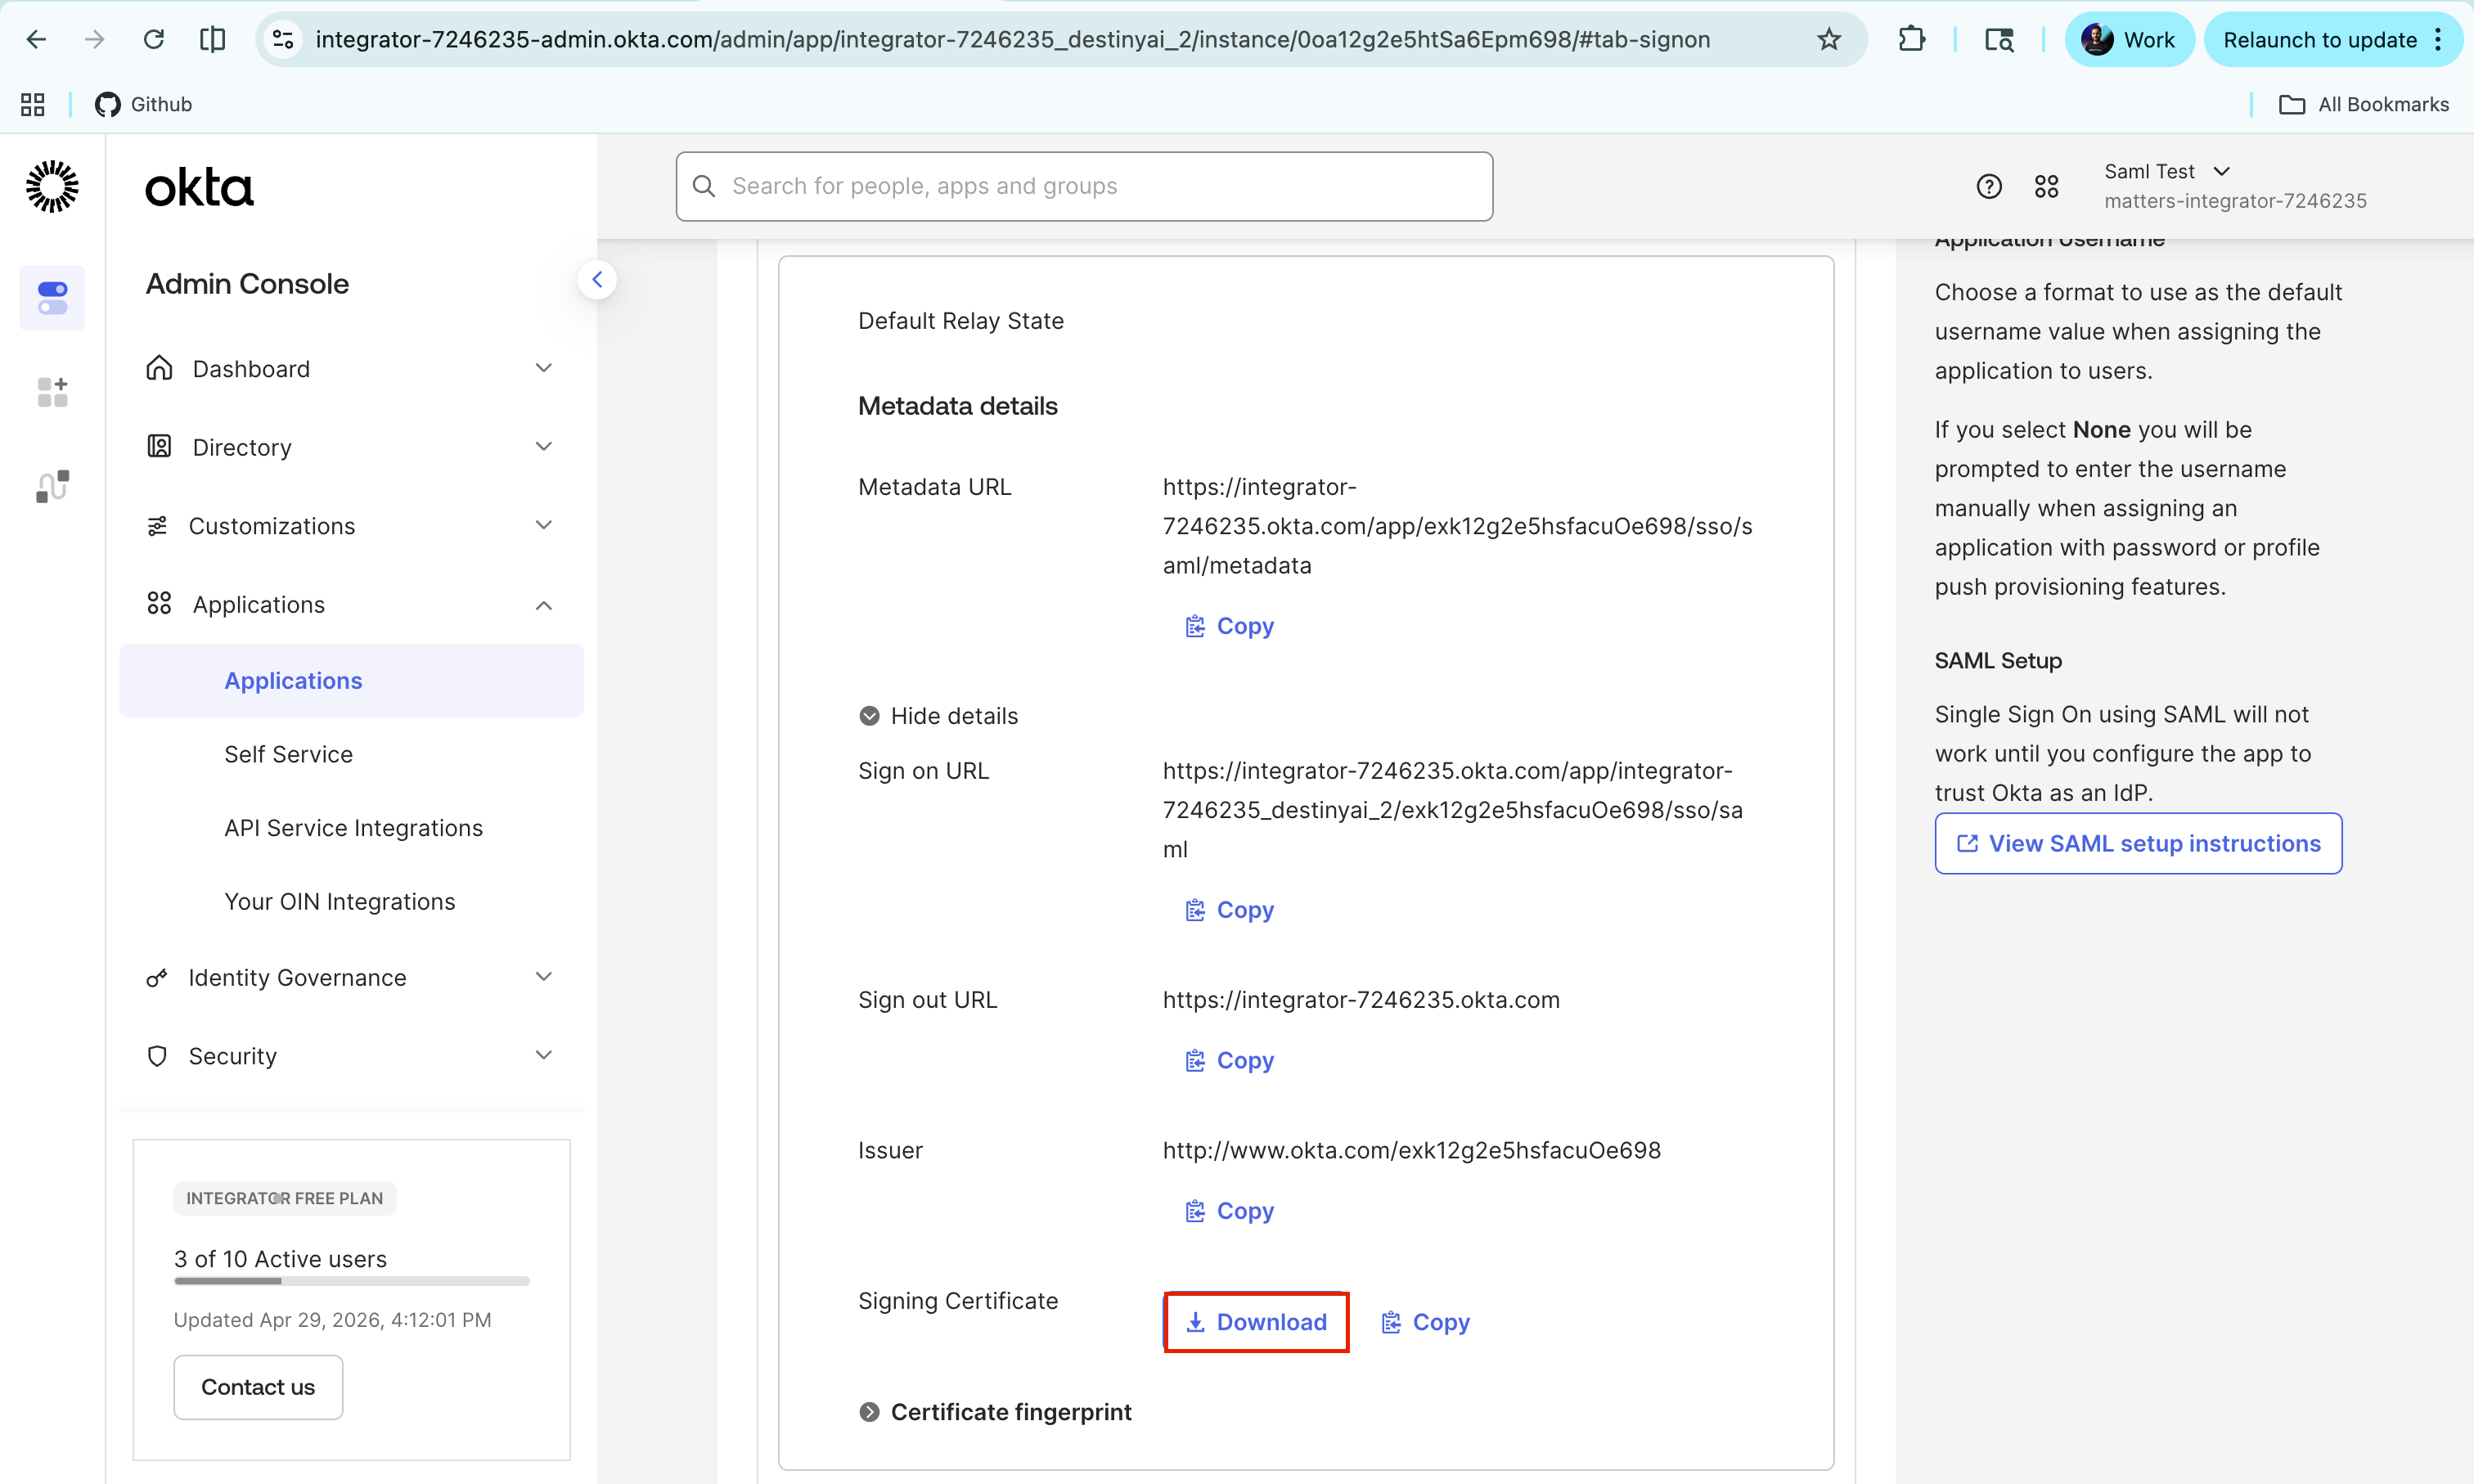Viewport: 2474px width, 1484px height.
Task: Select the Applications submenu item
Action: point(351,681)
